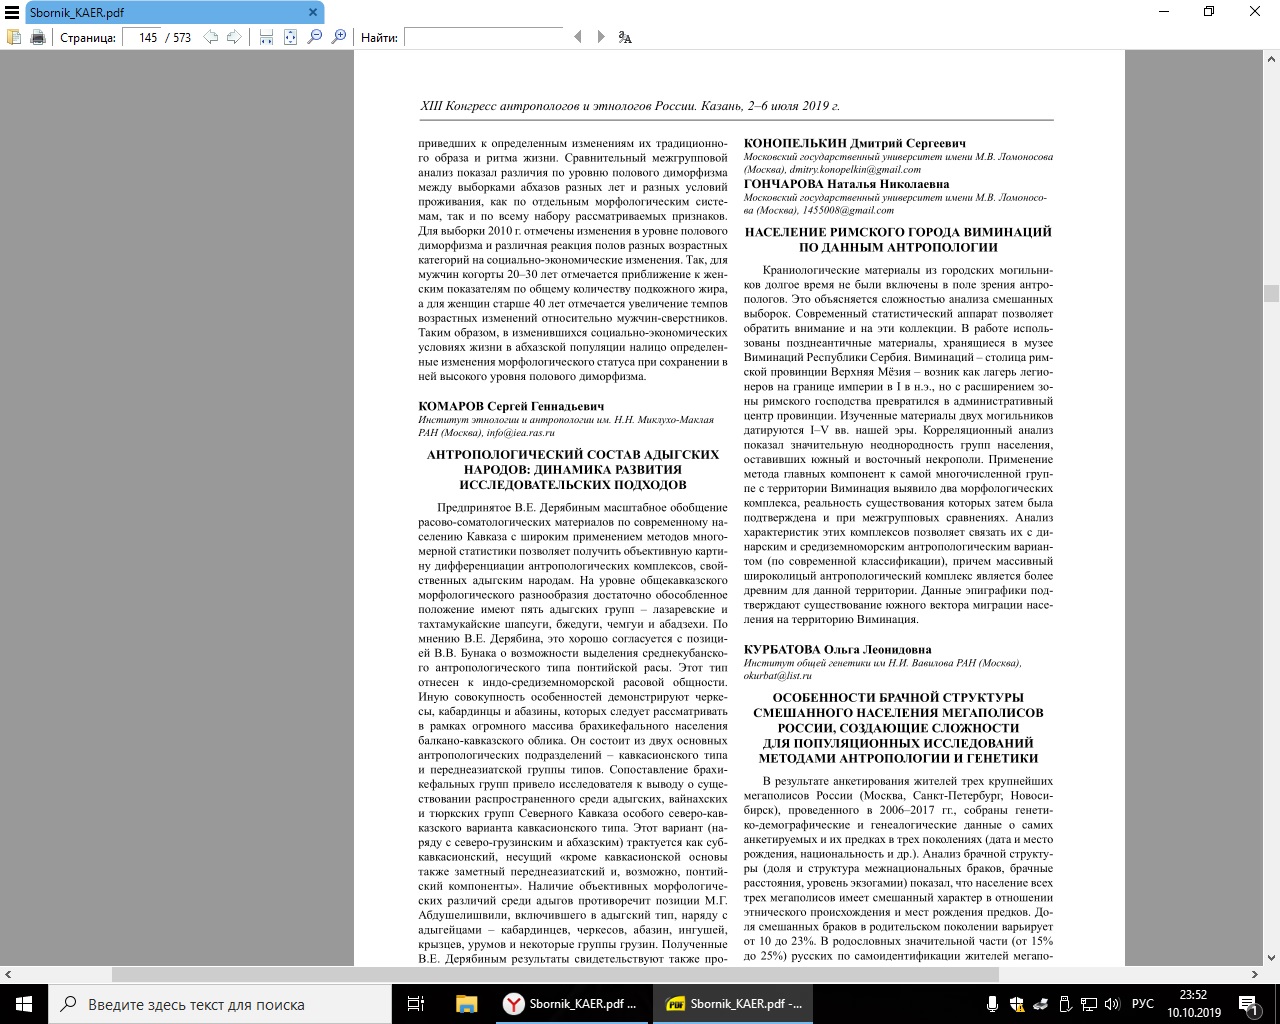Viewport: 1280px width, 1024px height.
Task: Open the notification center icon
Action: (x=1248, y=1004)
